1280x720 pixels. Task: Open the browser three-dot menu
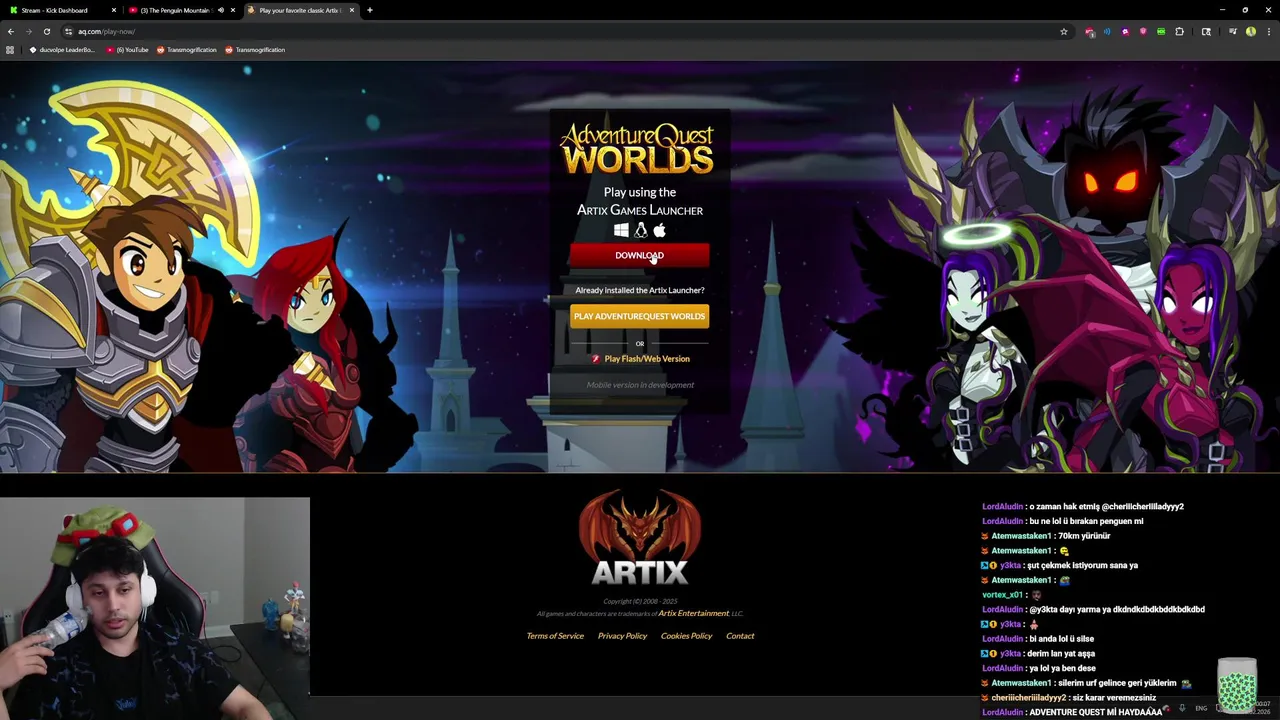(1268, 31)
